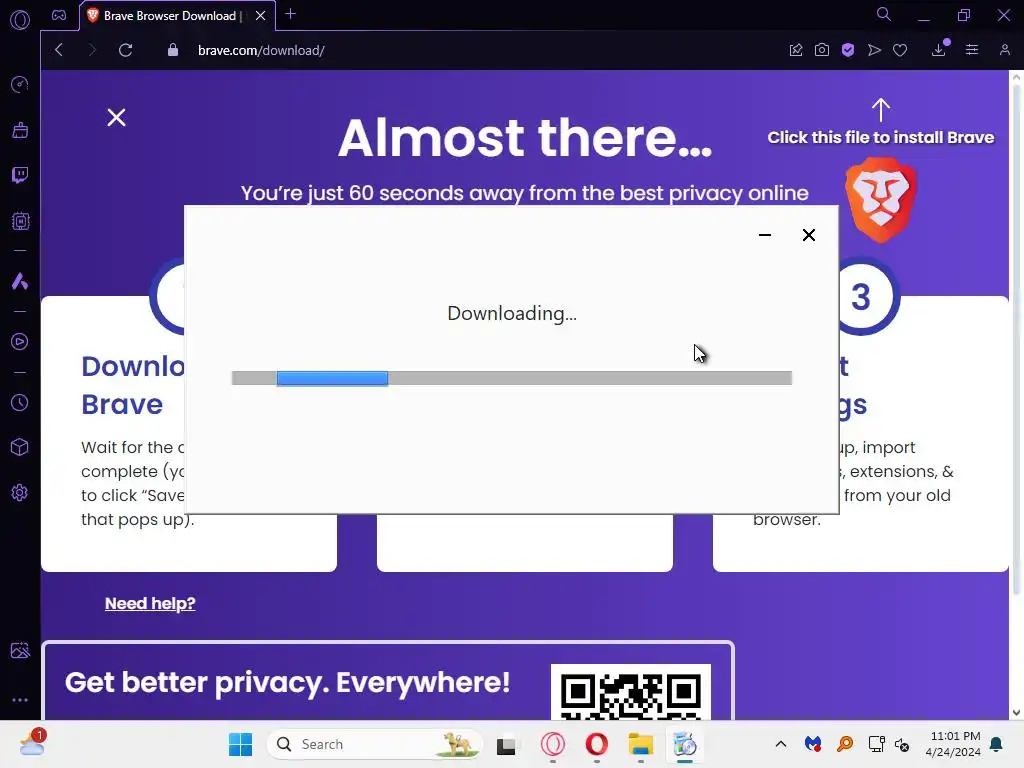Open Aria AI icon in sidebar
This screenshot has height=768, width=1024.
[x=20, y=281]
